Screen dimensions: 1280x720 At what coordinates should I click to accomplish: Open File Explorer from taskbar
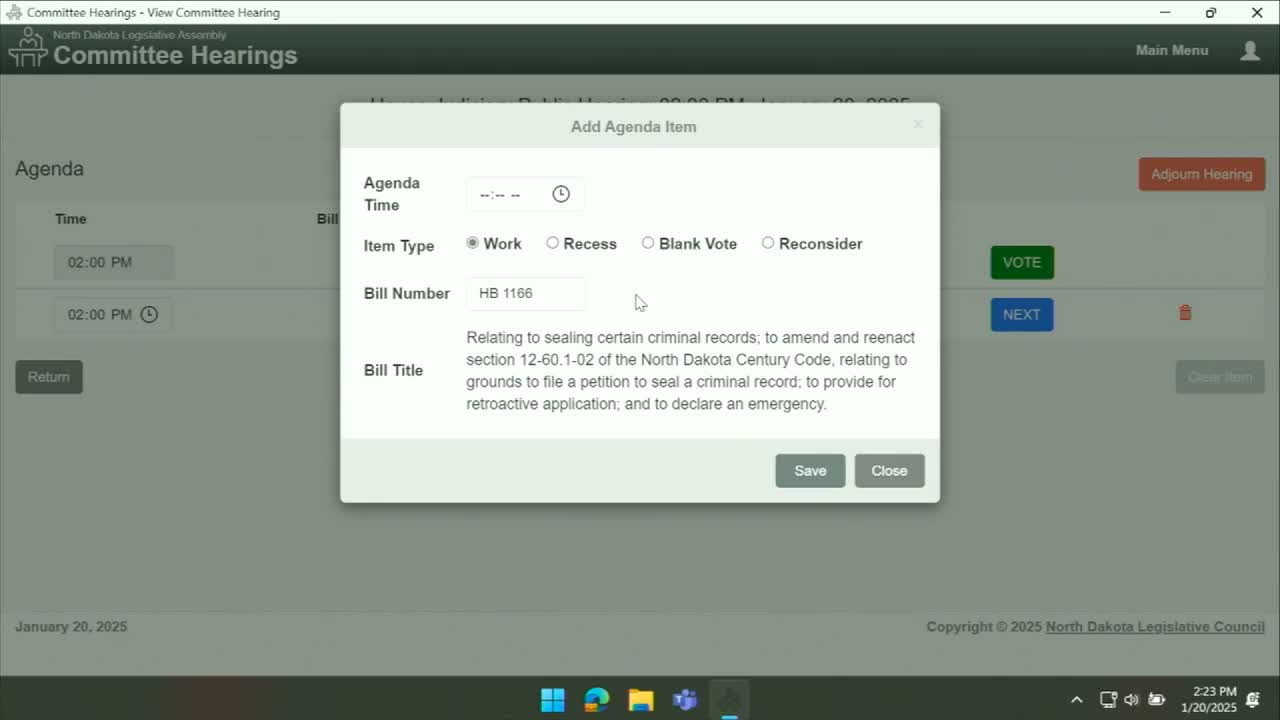click(641, 699)
